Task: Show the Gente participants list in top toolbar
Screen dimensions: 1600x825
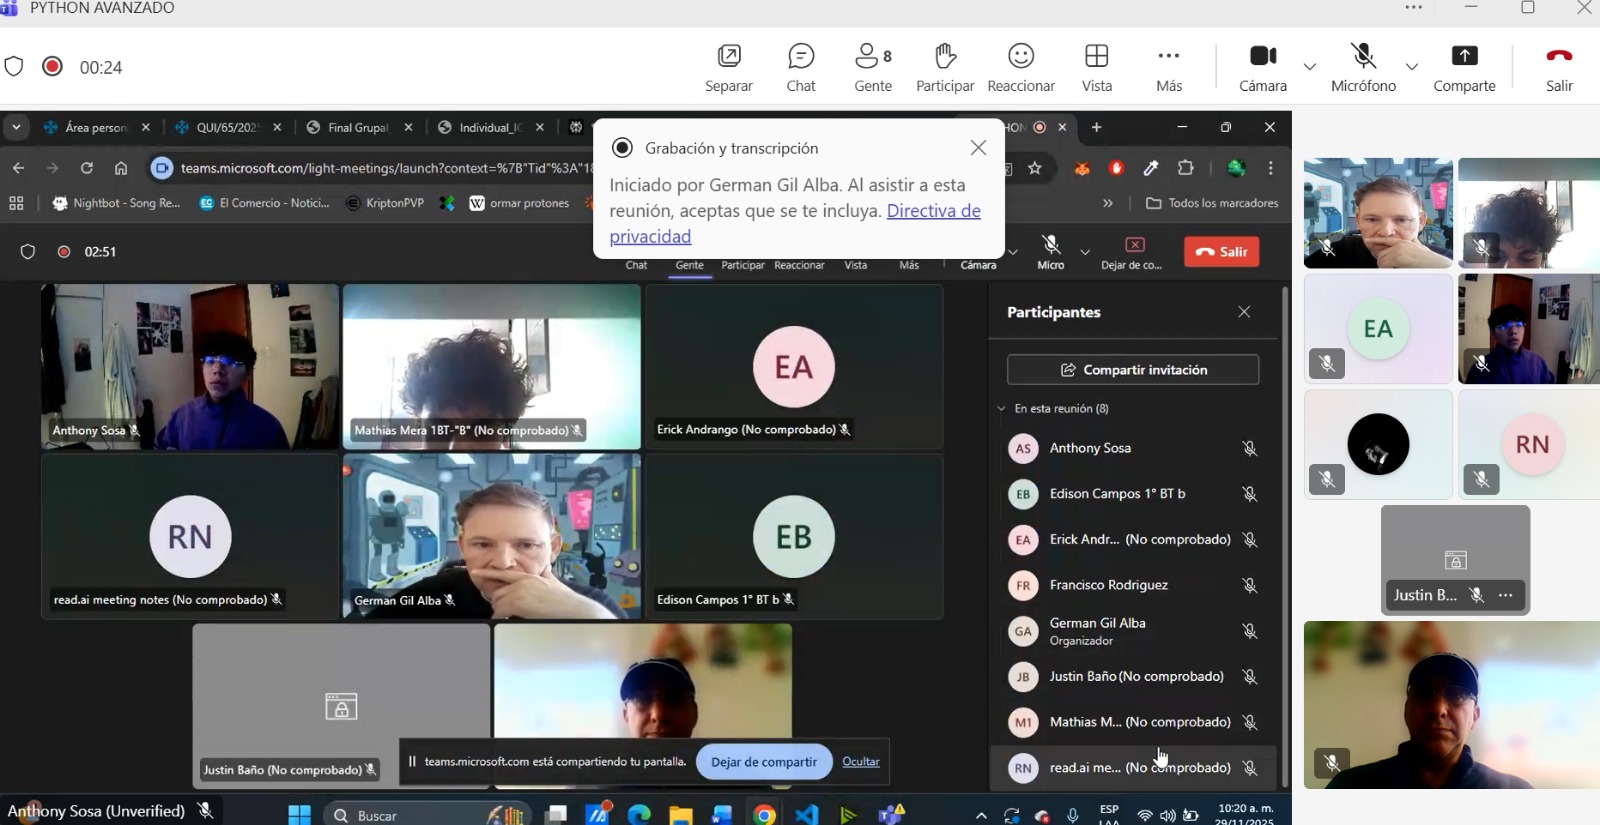Action: click(873, 68)
